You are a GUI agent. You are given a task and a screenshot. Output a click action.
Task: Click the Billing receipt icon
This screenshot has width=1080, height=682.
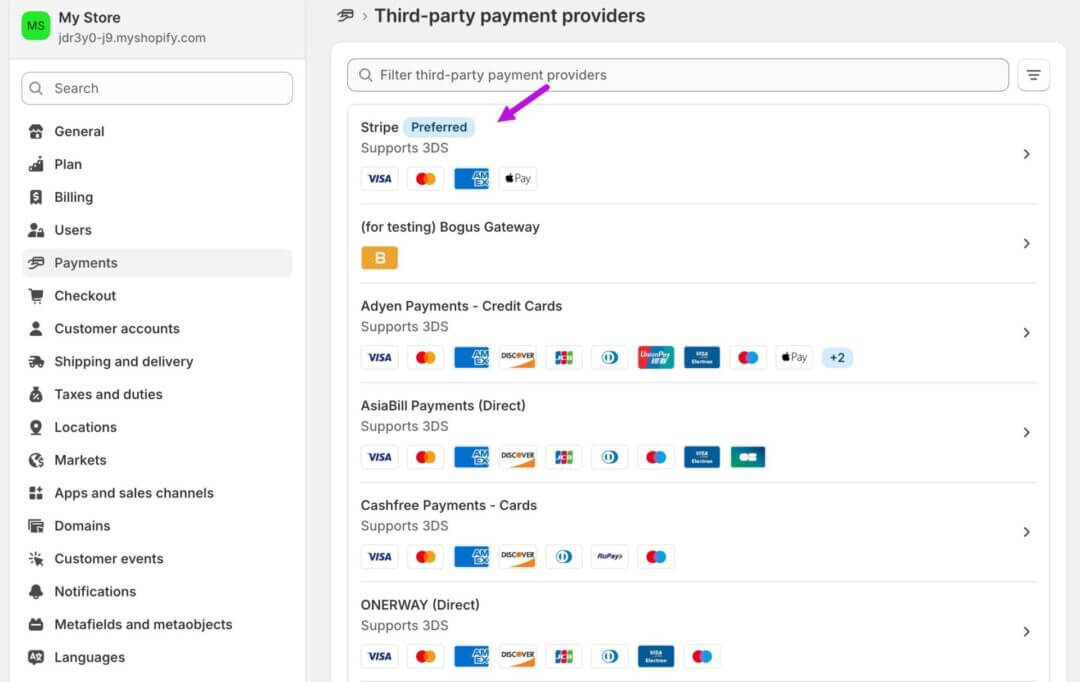click(x=36, y=198)
